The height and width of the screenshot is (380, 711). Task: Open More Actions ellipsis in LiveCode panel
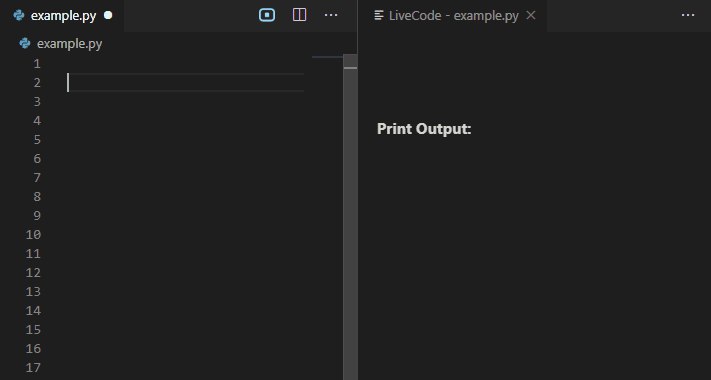(688, 15)
